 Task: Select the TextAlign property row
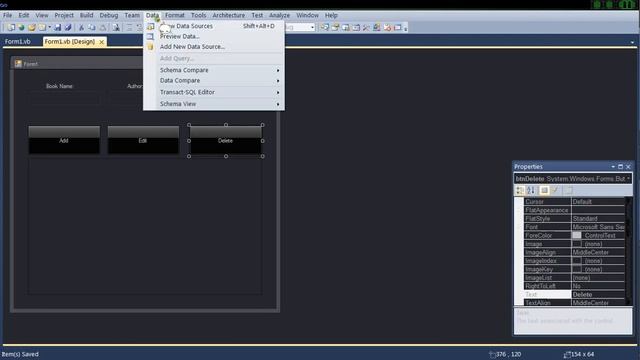coord(574,302)
